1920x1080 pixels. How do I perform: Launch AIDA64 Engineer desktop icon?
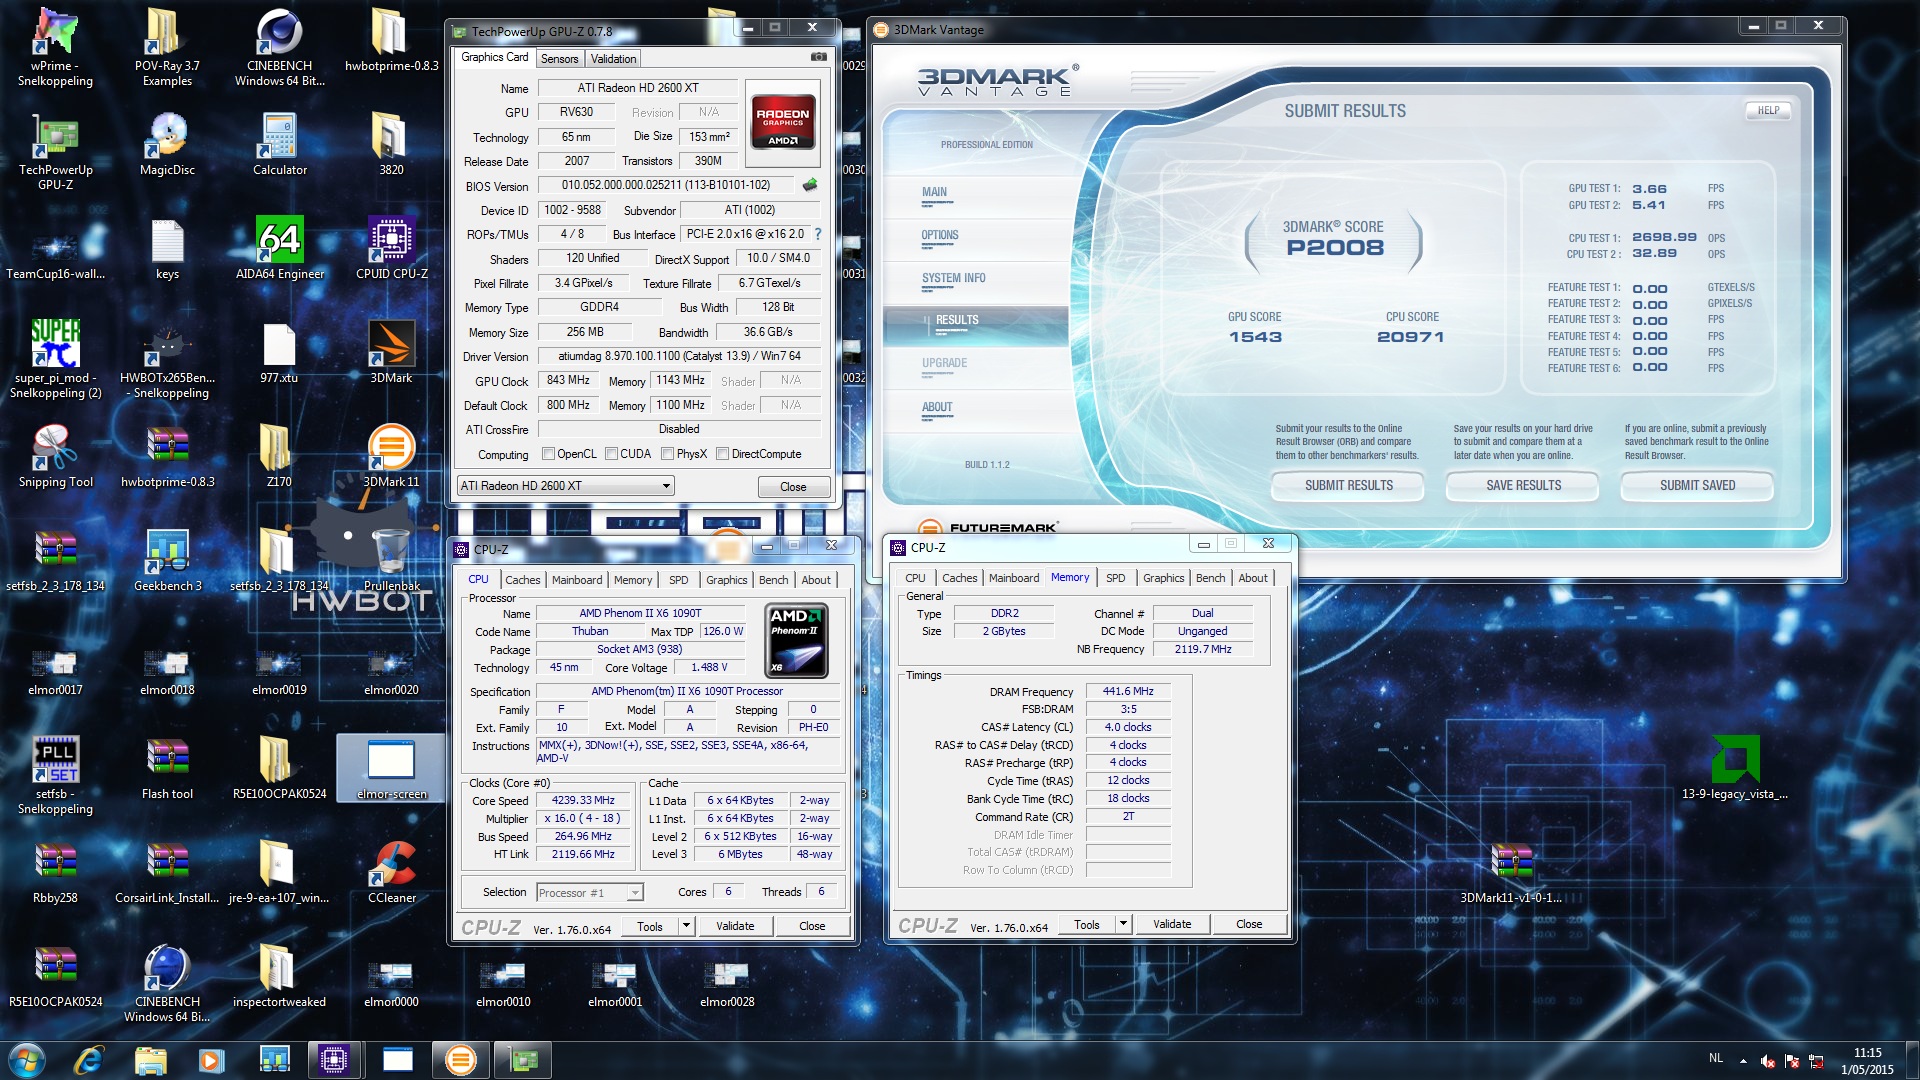pos(280,248)
